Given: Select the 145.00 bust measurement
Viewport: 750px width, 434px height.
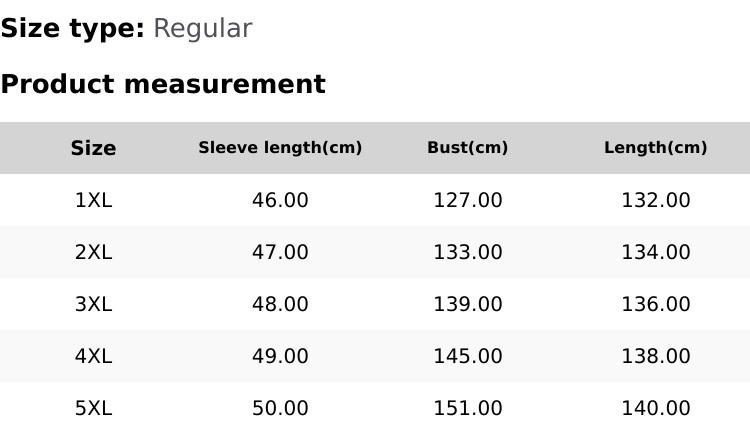Looking at the screenshot, I should click(467, 356).
